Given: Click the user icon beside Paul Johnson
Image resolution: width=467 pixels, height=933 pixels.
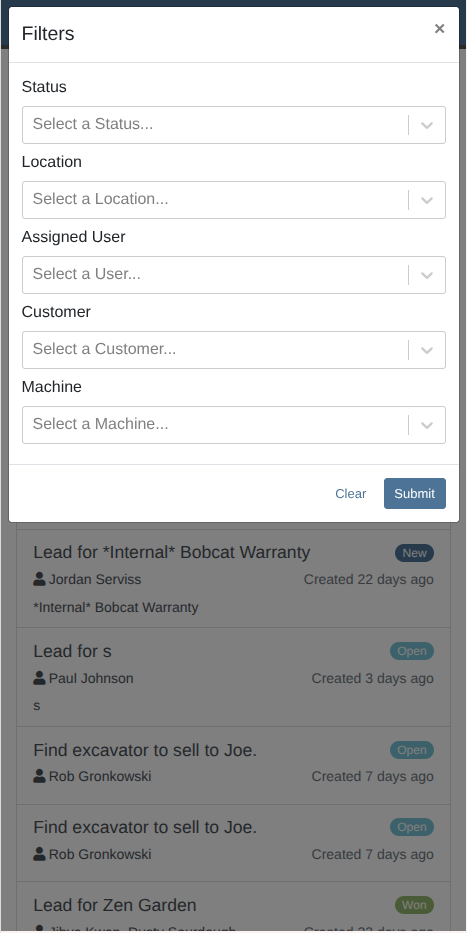Looking at the screenshot, I should 39,678.
